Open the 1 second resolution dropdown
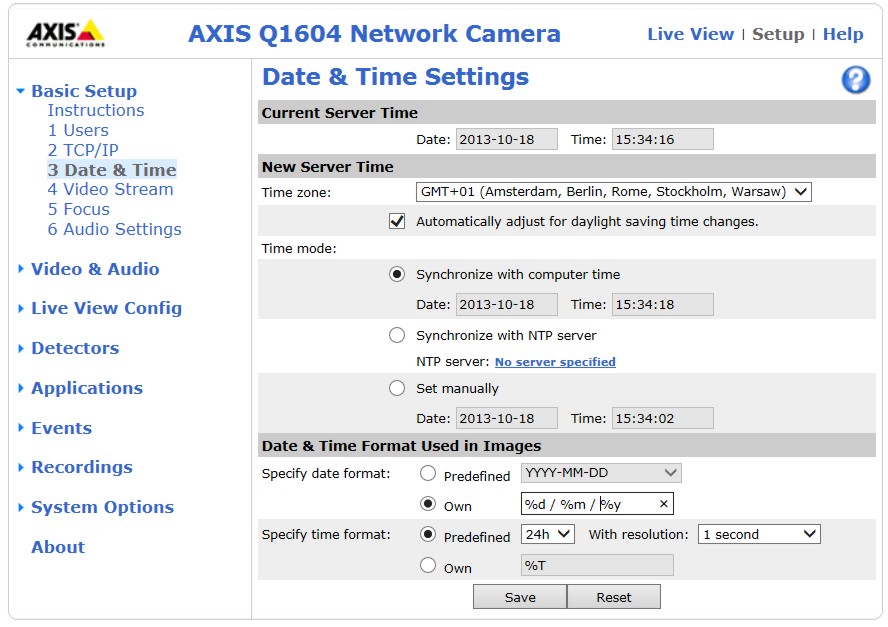The image size is (888, 627). tap(759, 534)
